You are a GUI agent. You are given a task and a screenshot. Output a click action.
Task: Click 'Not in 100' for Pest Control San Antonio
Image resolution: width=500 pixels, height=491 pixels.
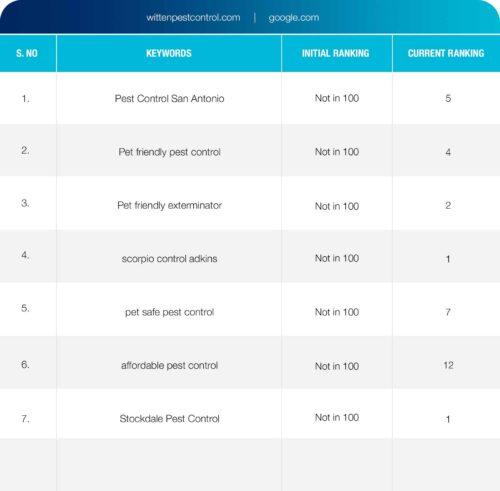[337, 98]
